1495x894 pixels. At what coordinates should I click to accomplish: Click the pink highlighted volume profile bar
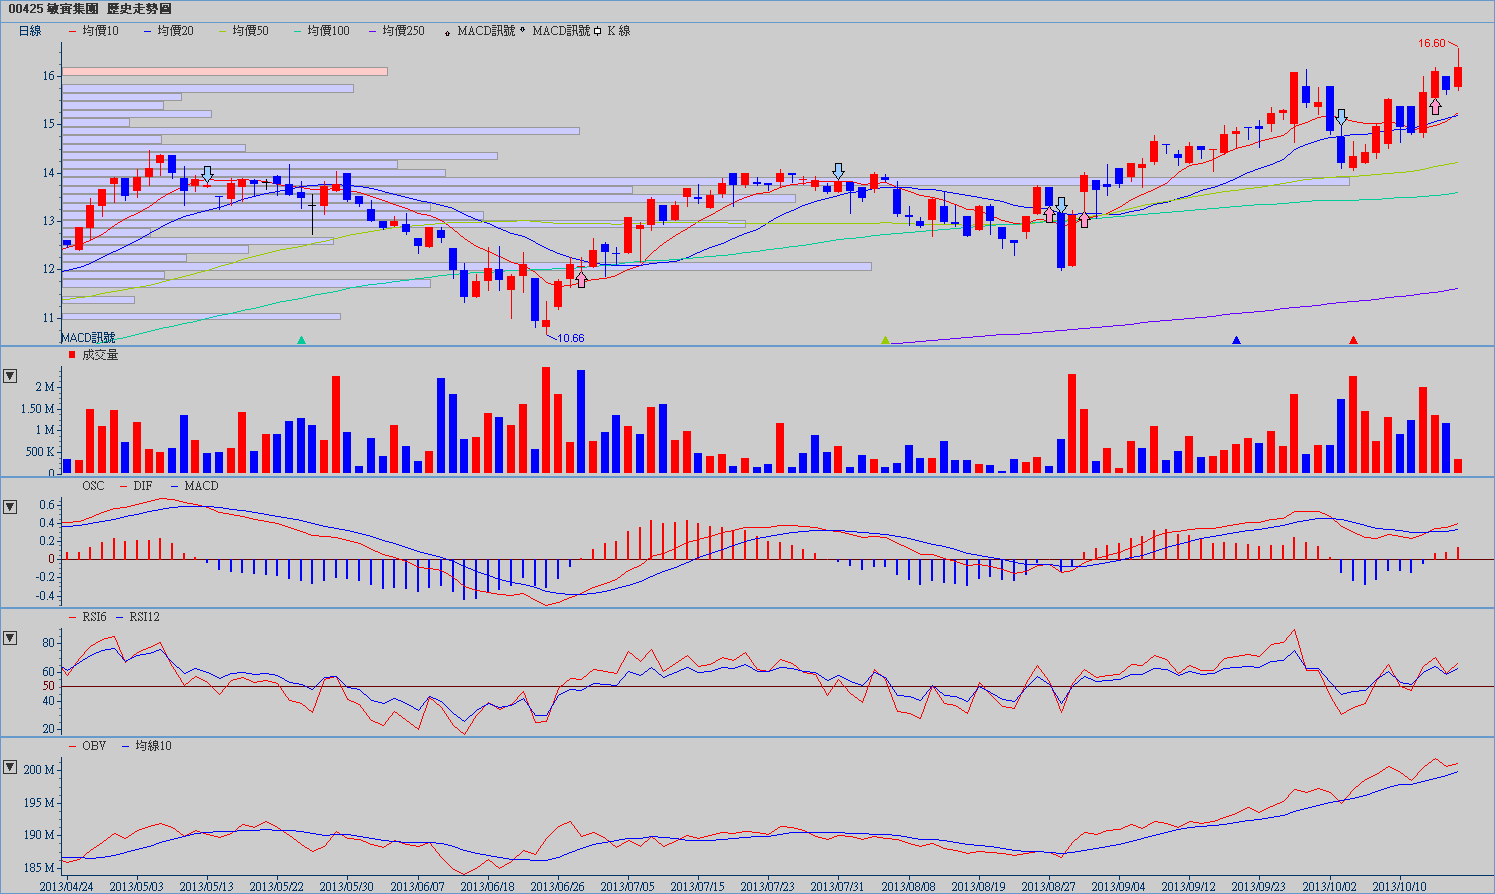pyautogui.click(x=225, y=71)
